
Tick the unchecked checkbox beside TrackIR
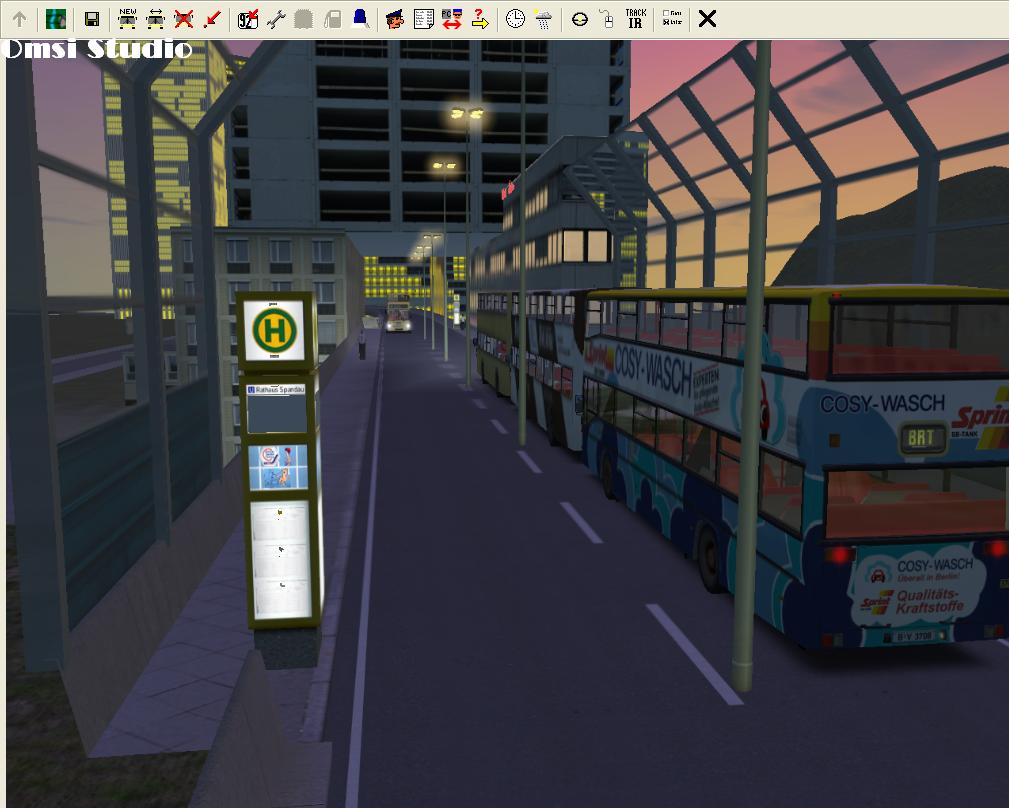coord(666,13)
